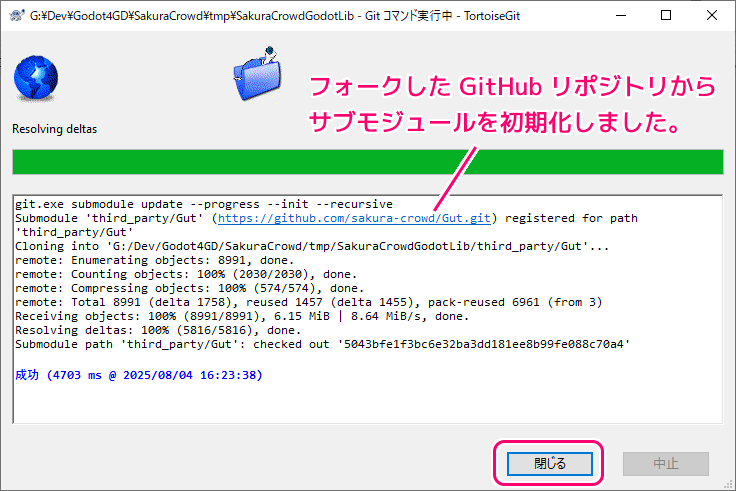Select the git.exe submodule update command line
The image size is (736, 491).
point(204,204)
